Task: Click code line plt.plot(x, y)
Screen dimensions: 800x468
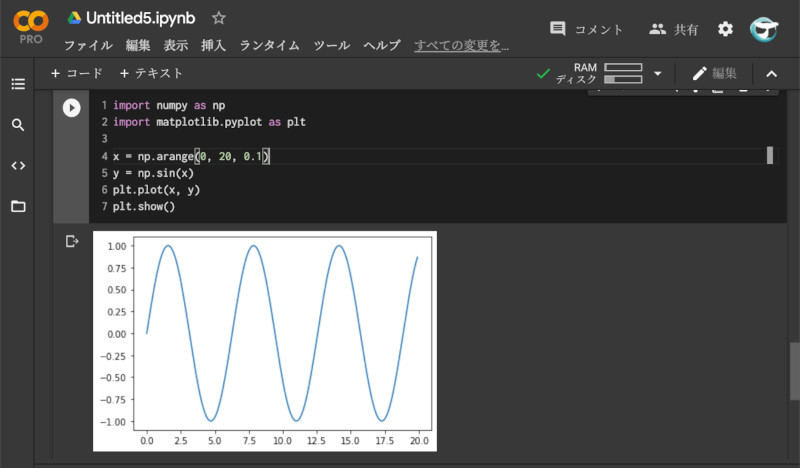Action: pyautogui.click(x=156, y=190)
